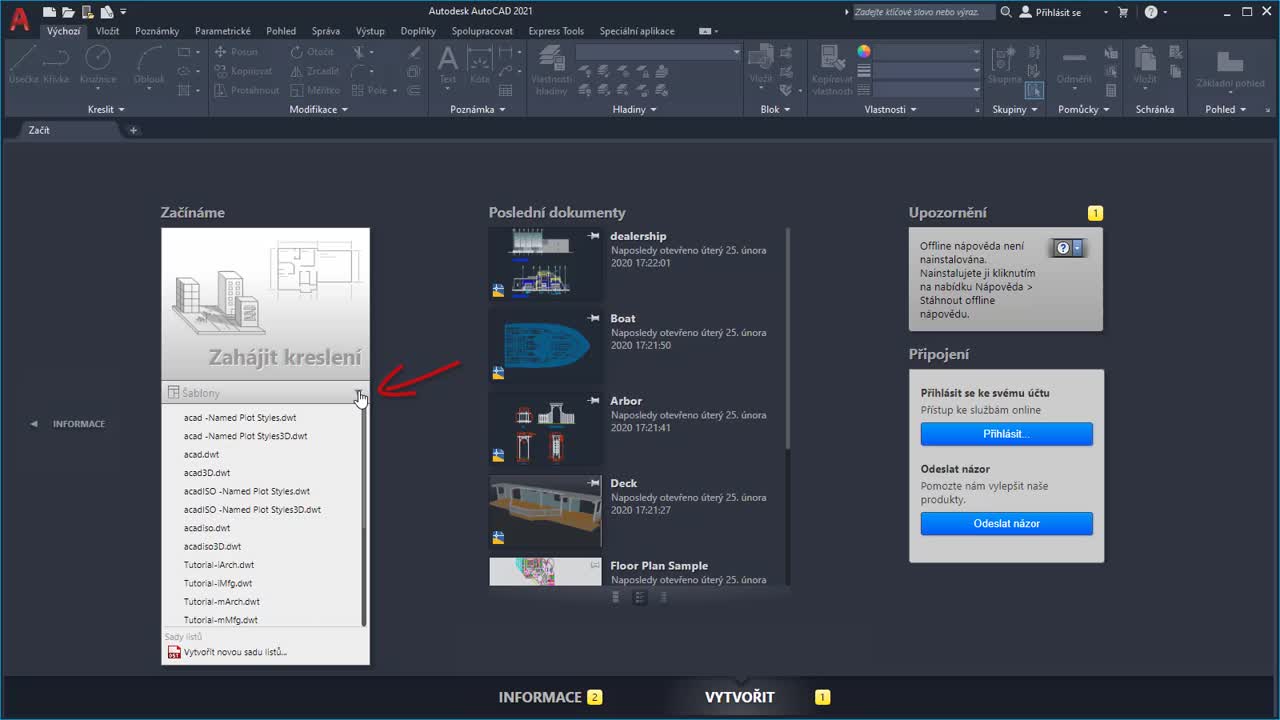This screenshot has height=720, width=1280.
Task: Click the Odeslat názor button
Action: pos(1006,523)
